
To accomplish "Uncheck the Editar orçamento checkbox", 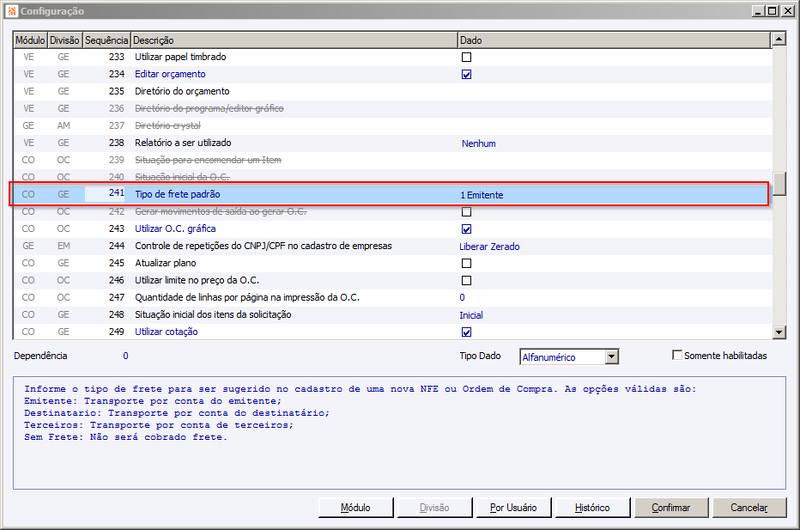I will click(x=466, y=74).
